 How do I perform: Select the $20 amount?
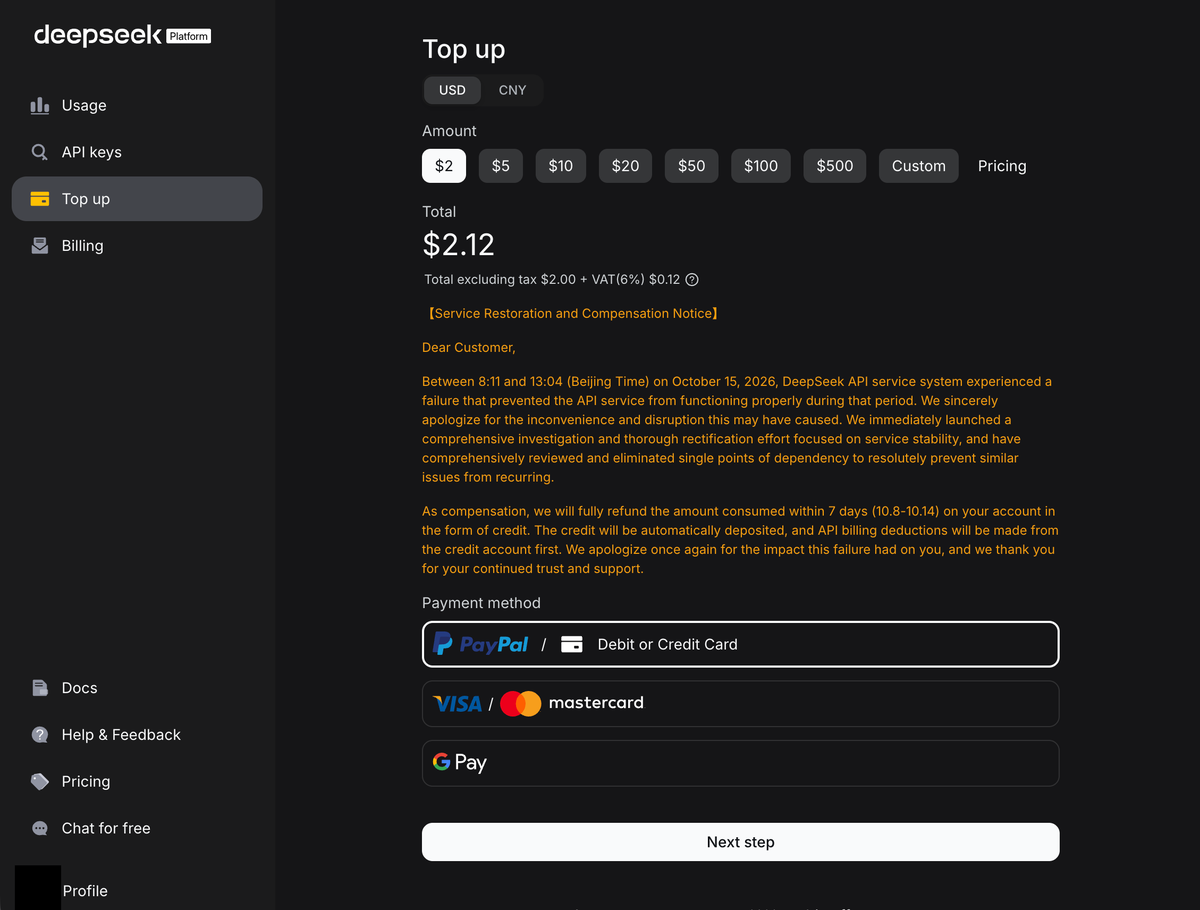tap(626, 166)
